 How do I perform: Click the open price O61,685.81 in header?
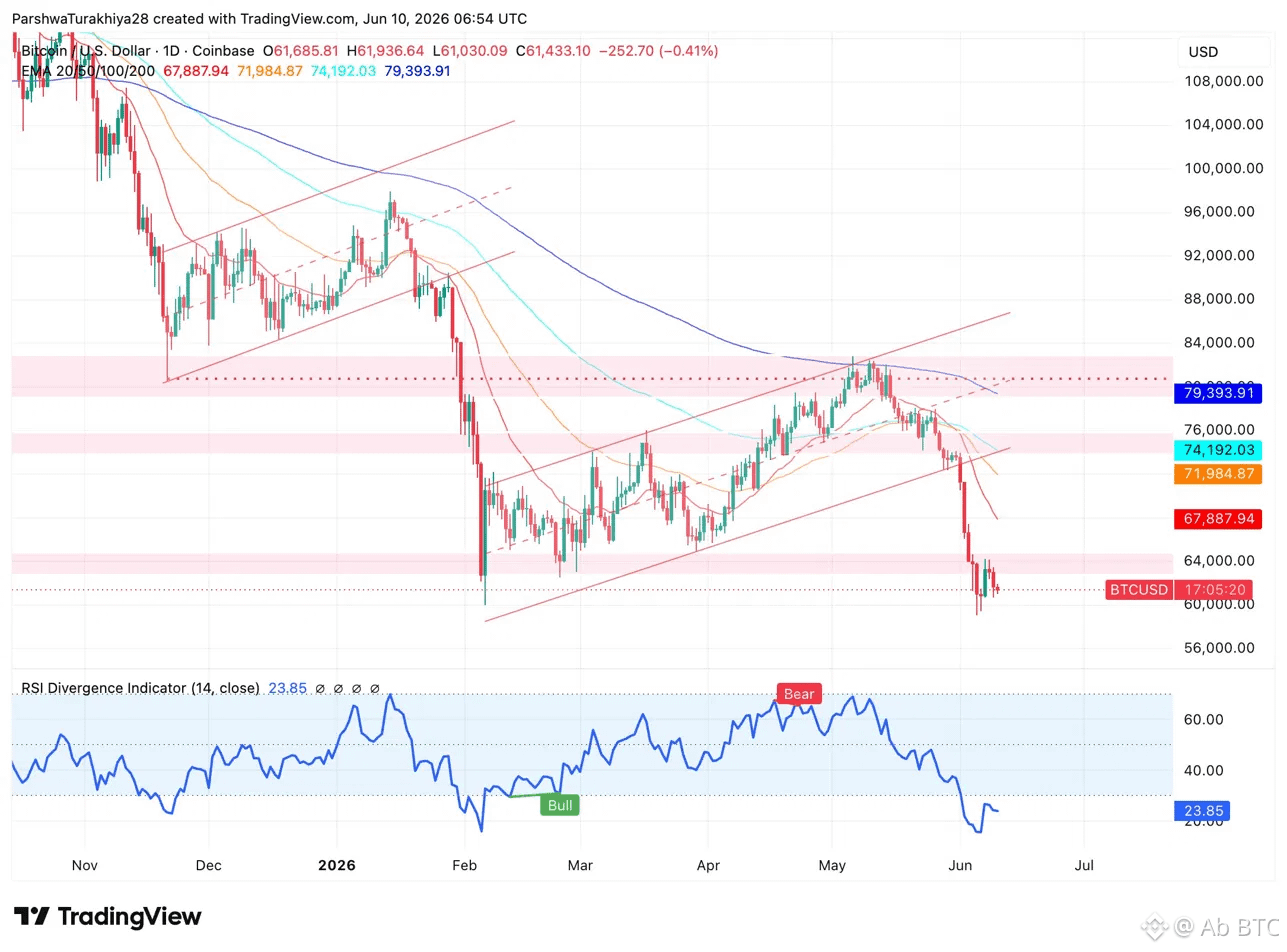click(303, 51)
